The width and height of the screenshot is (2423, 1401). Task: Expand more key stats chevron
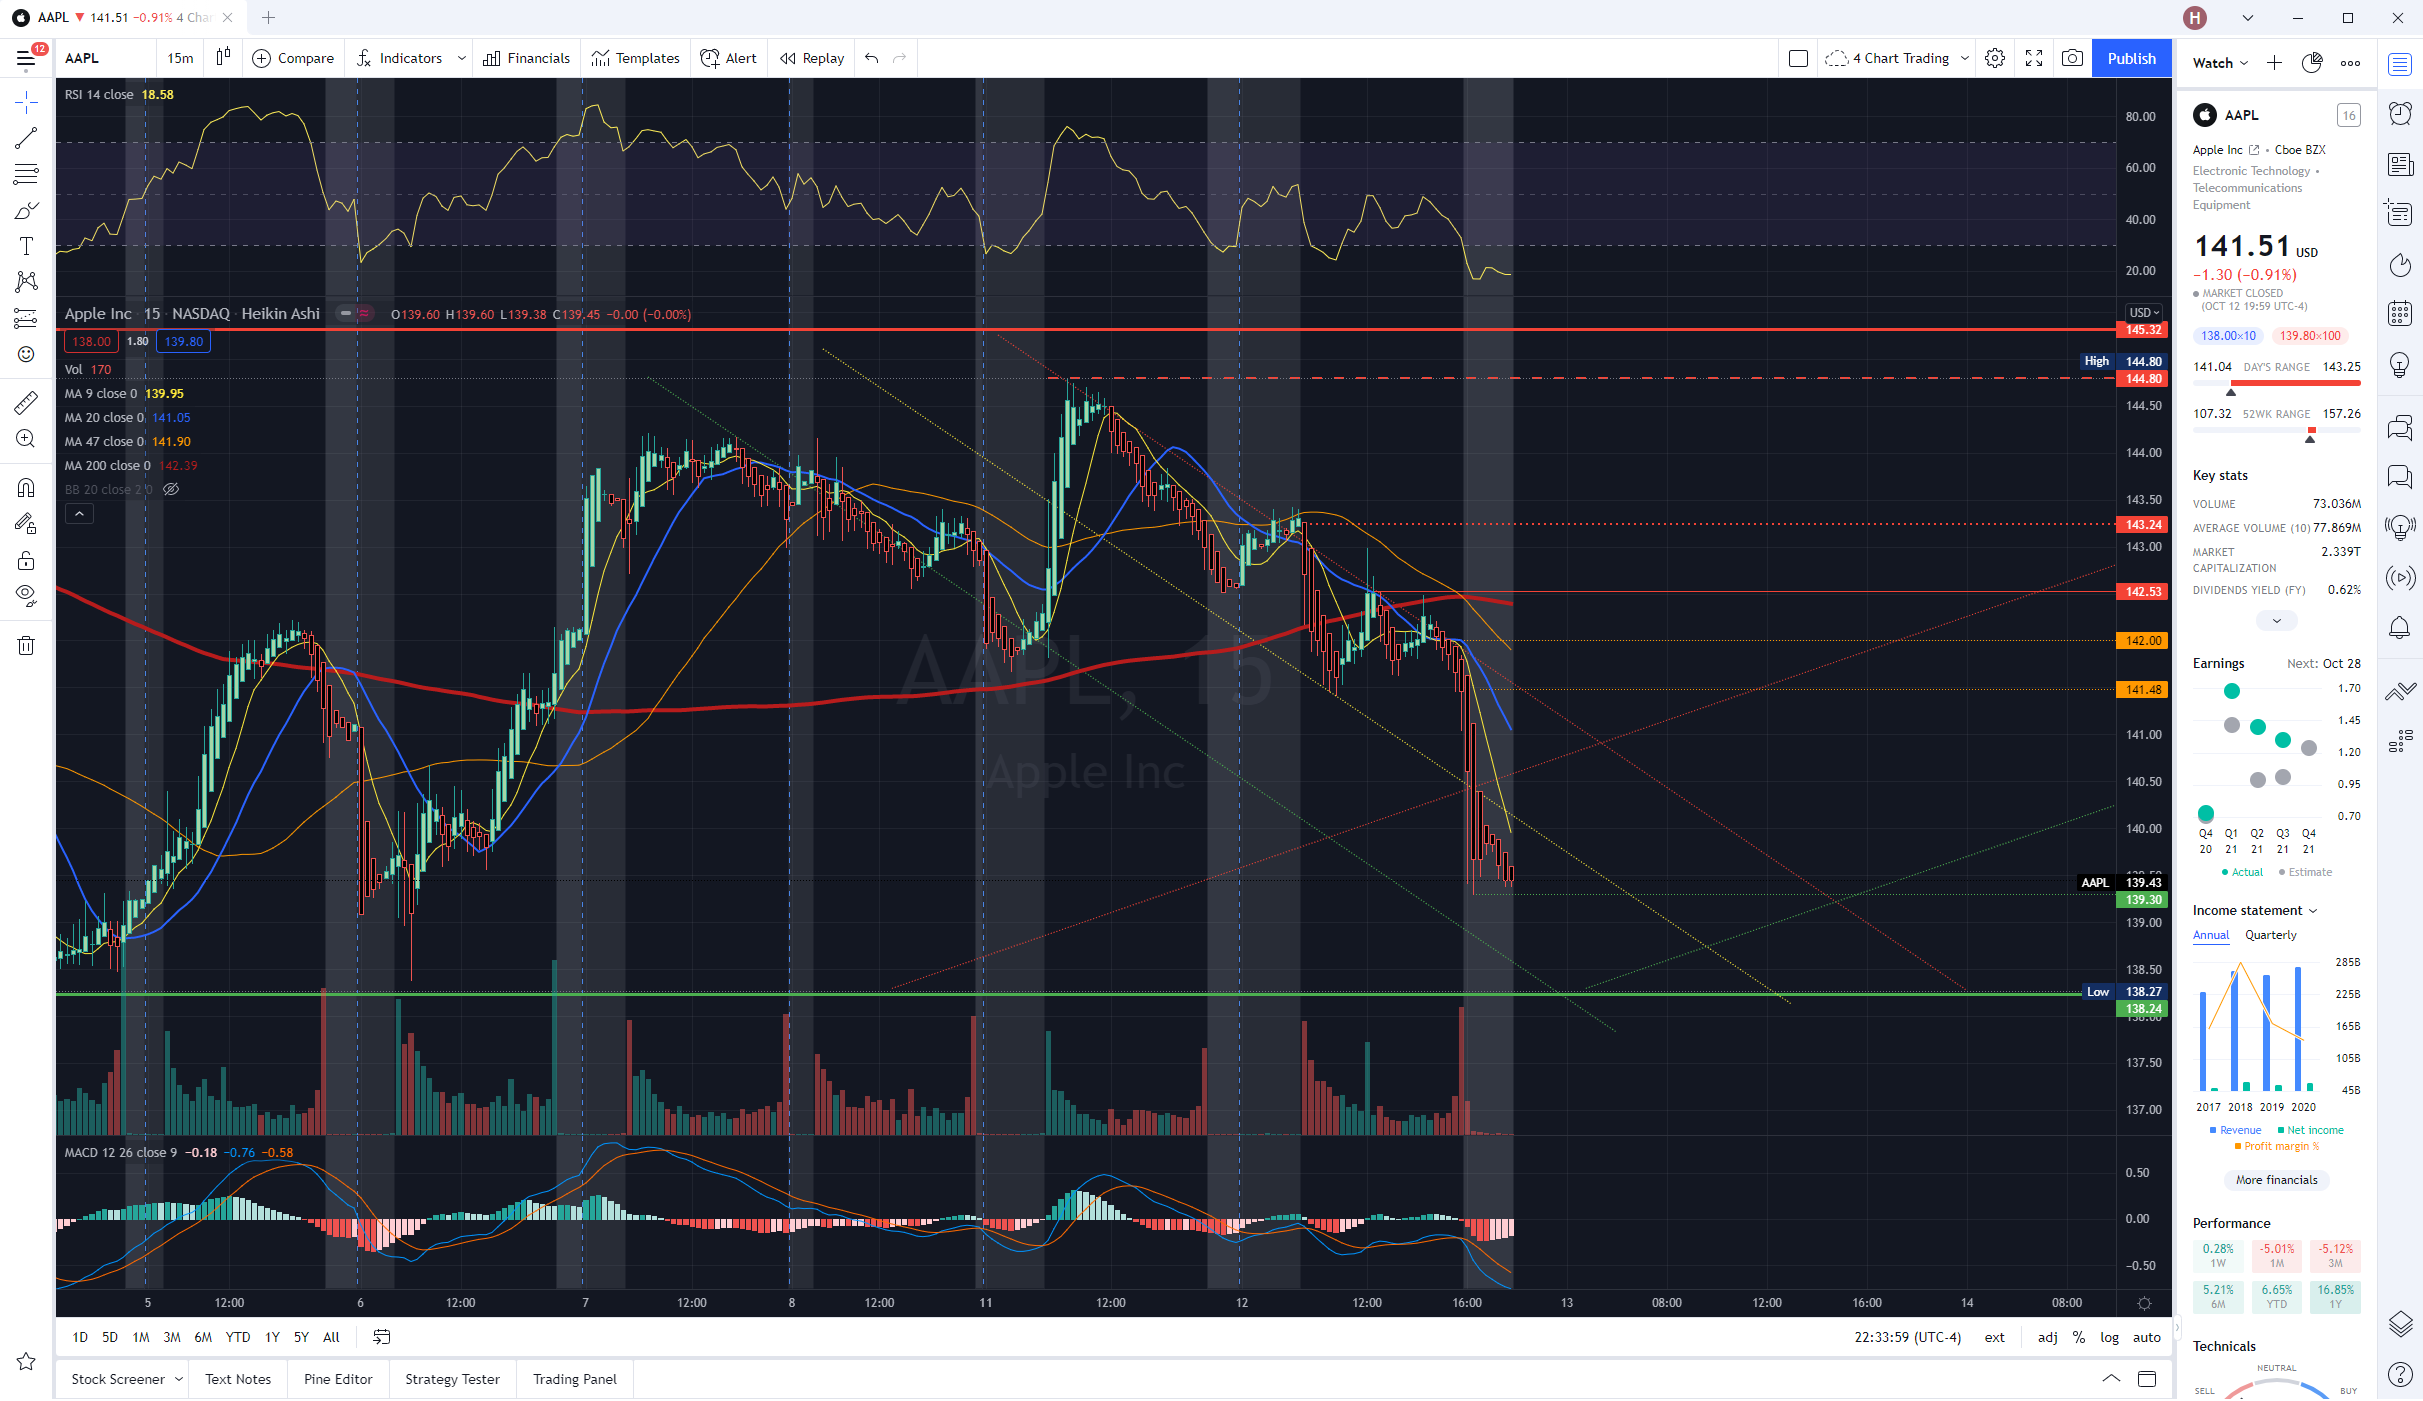(2277, 621)
